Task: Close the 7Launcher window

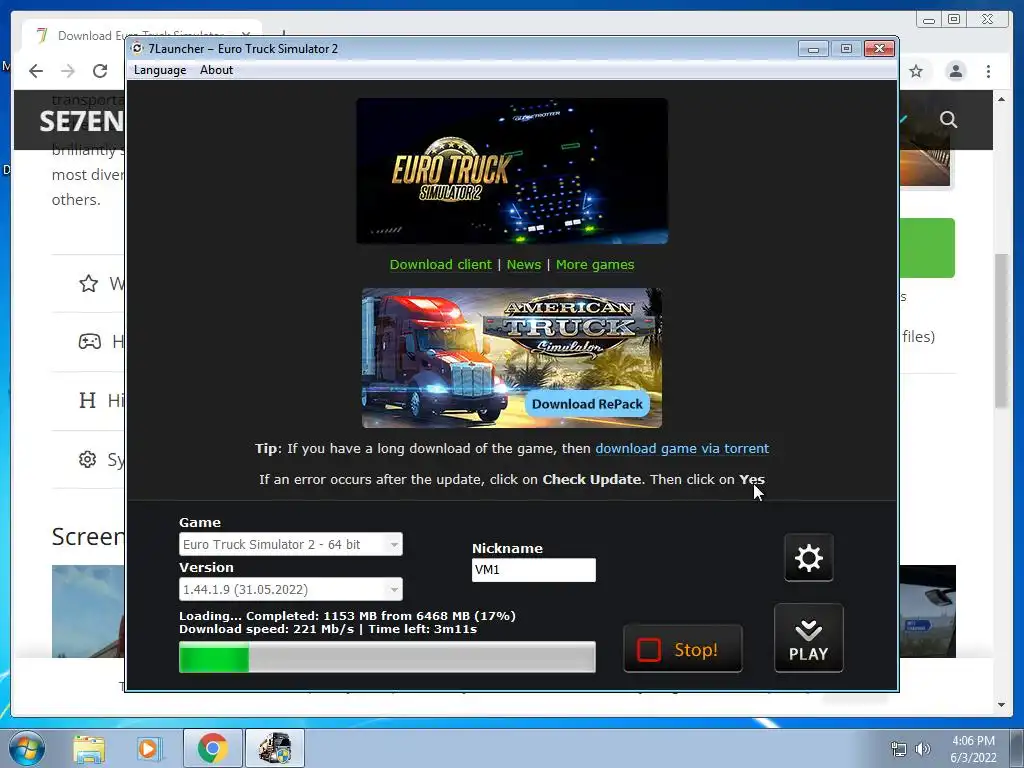Action: [879, 49]
